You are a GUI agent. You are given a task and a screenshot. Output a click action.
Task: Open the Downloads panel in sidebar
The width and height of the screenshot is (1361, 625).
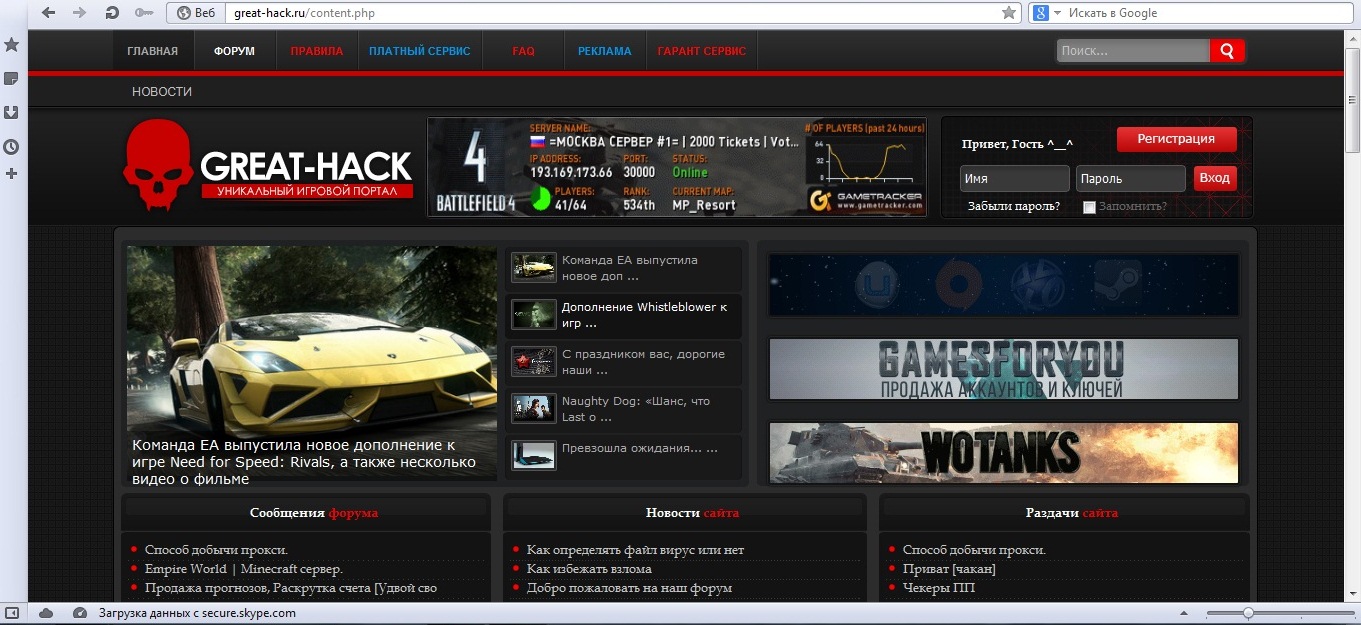[x=12, y=113]
